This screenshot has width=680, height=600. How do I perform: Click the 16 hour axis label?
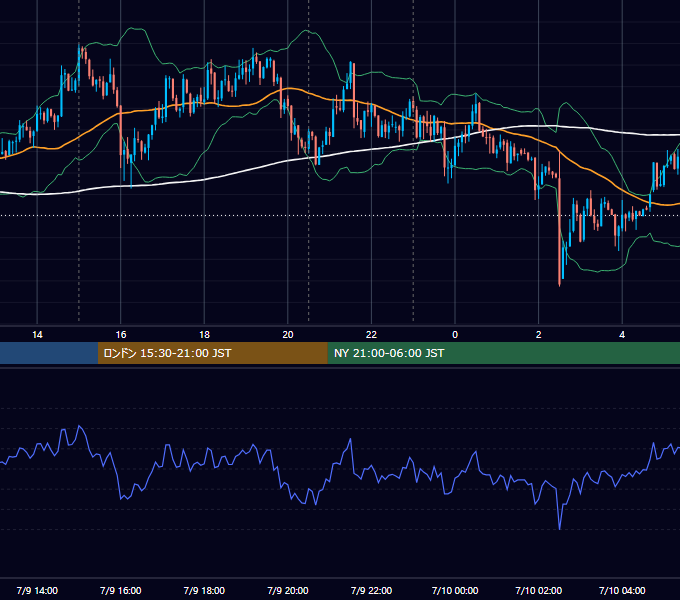point(121,335)
